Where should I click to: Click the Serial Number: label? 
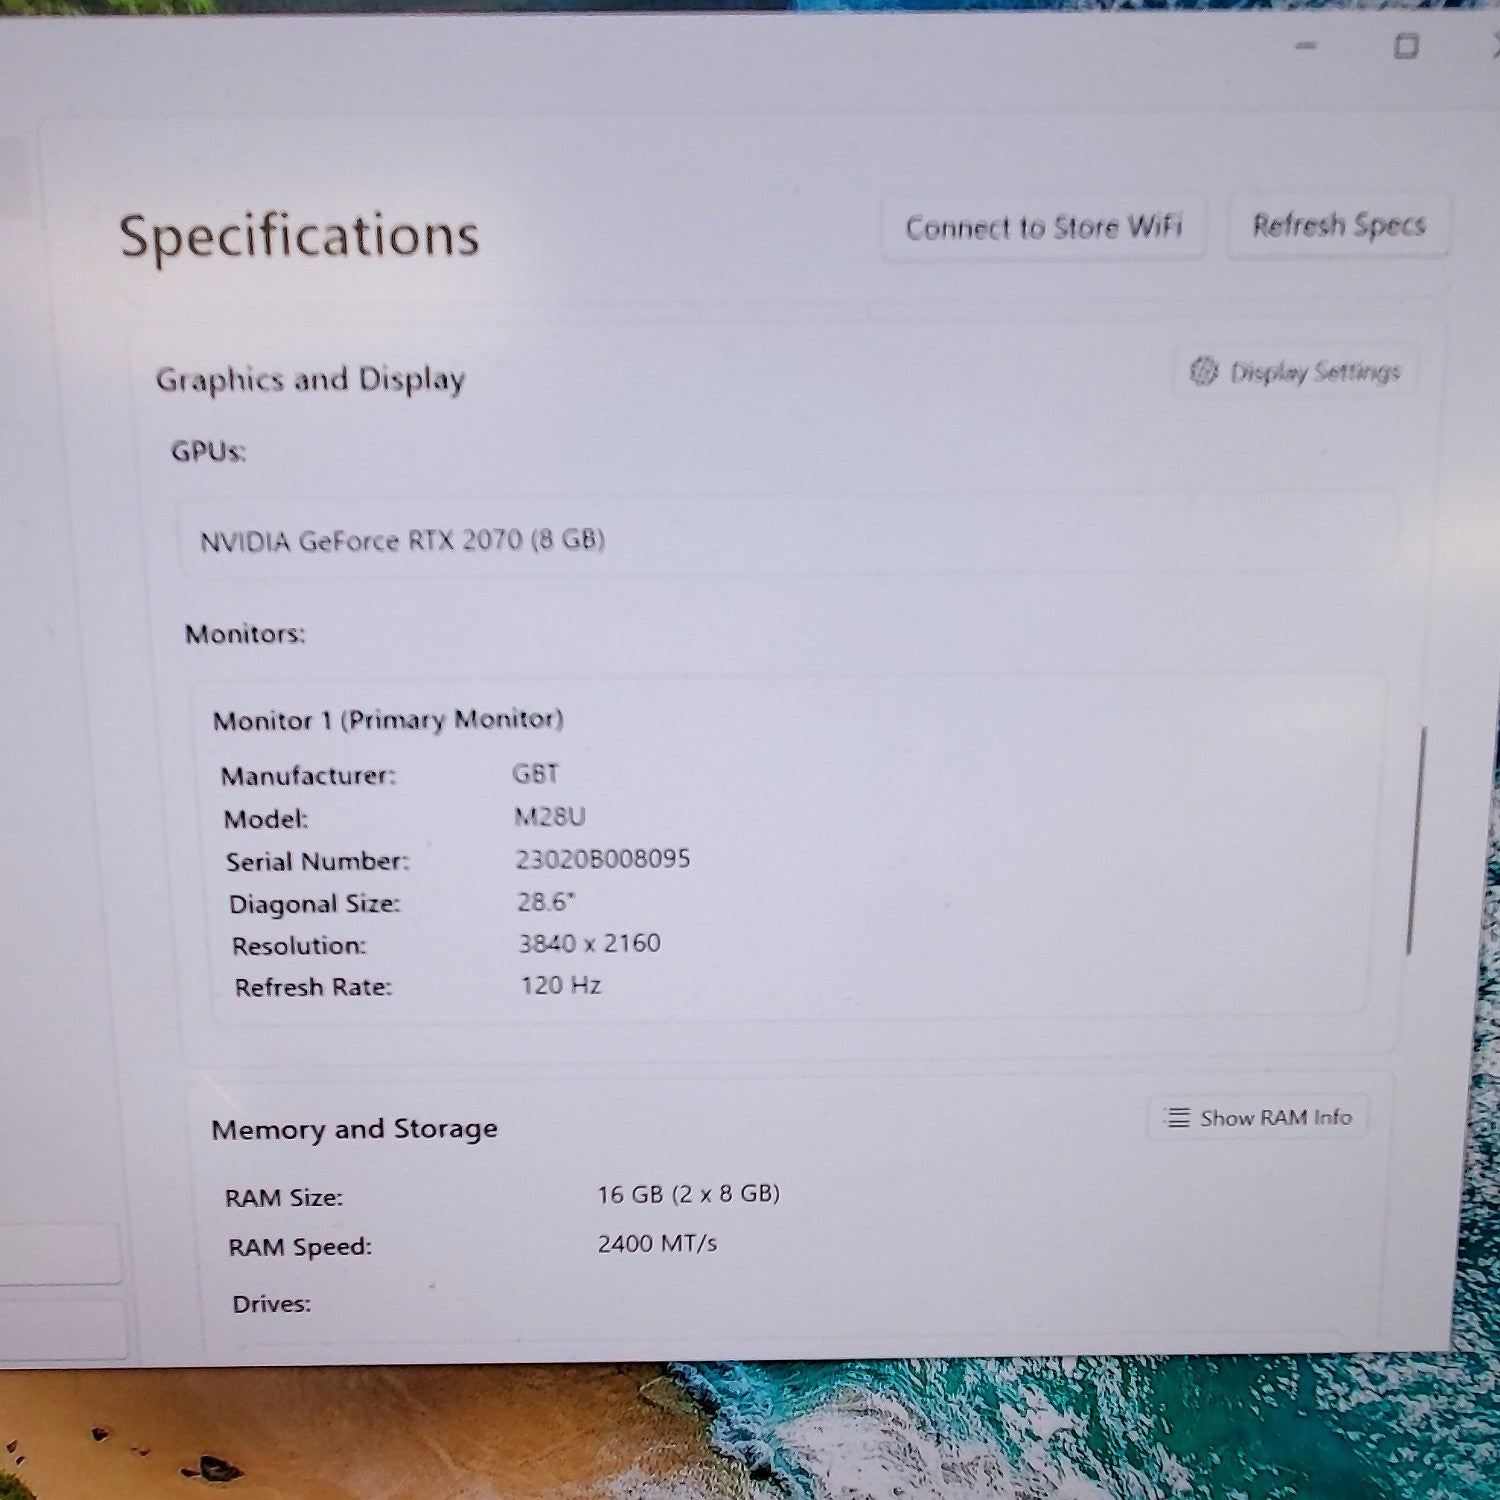coord(317,862)
